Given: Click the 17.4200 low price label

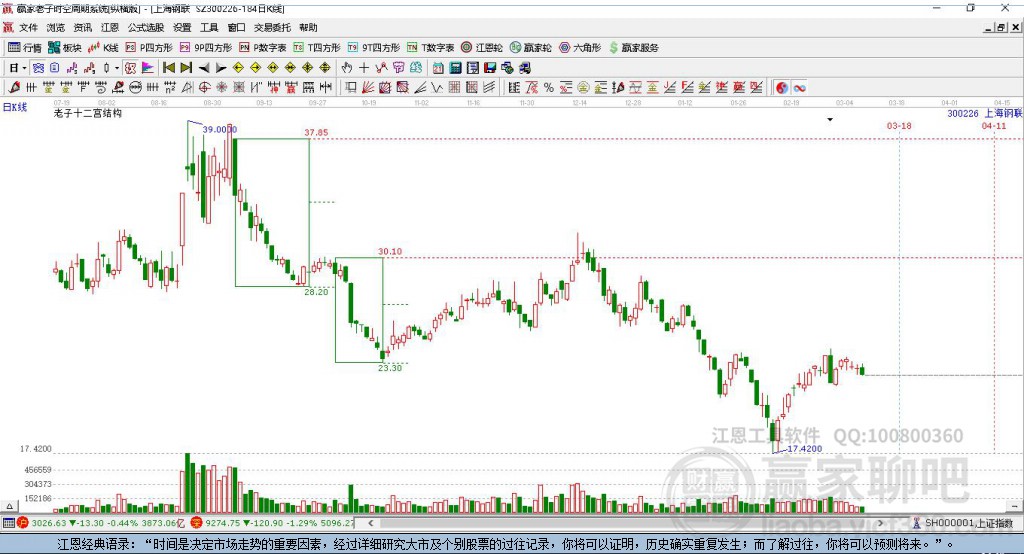Looking at the screenshot, I should [805, 449].
